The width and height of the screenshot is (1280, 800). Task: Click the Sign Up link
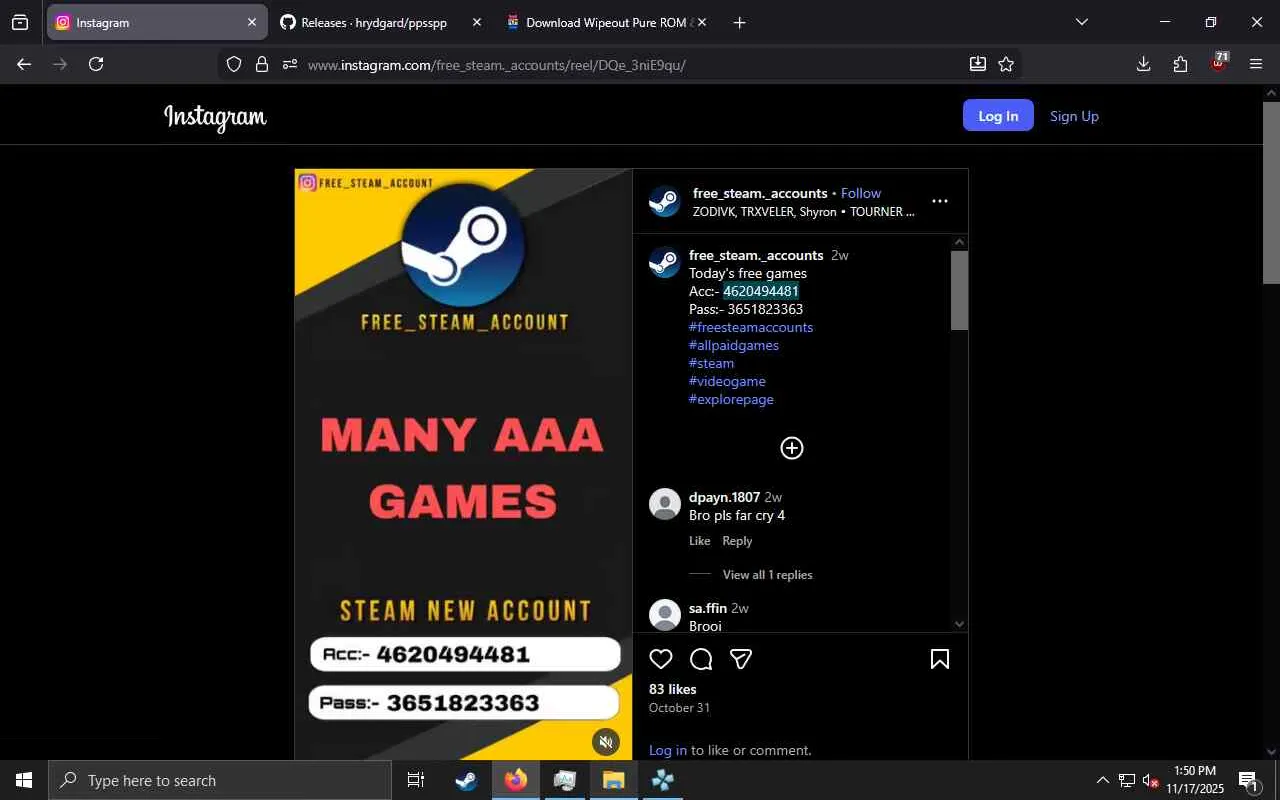click(x=1074, y=116)
